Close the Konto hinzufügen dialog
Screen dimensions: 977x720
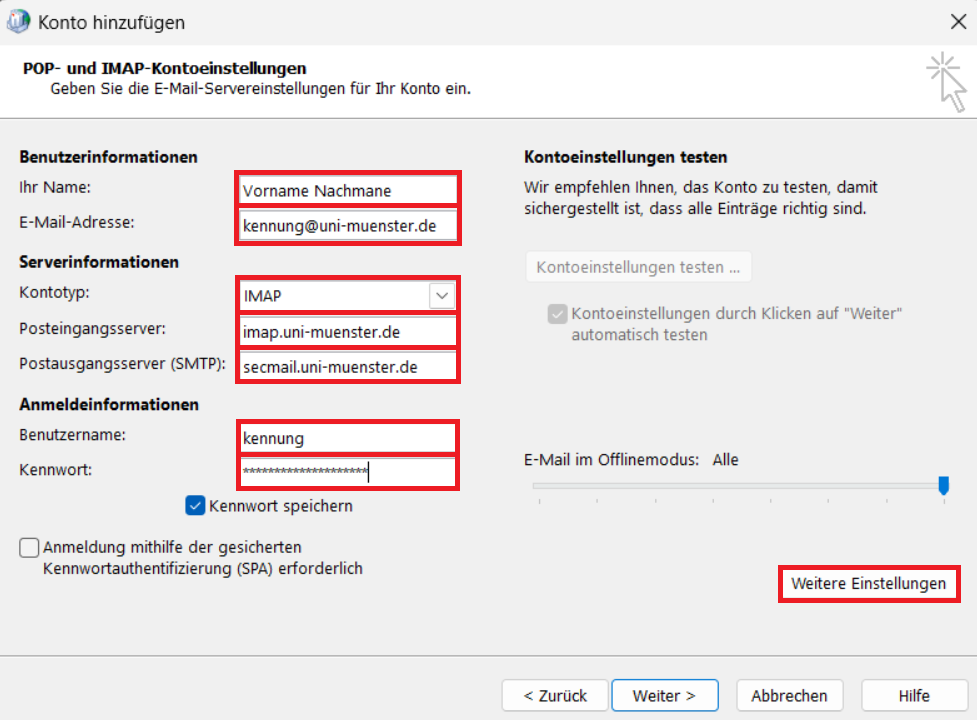pyautogui.click(x=956, y=22)
